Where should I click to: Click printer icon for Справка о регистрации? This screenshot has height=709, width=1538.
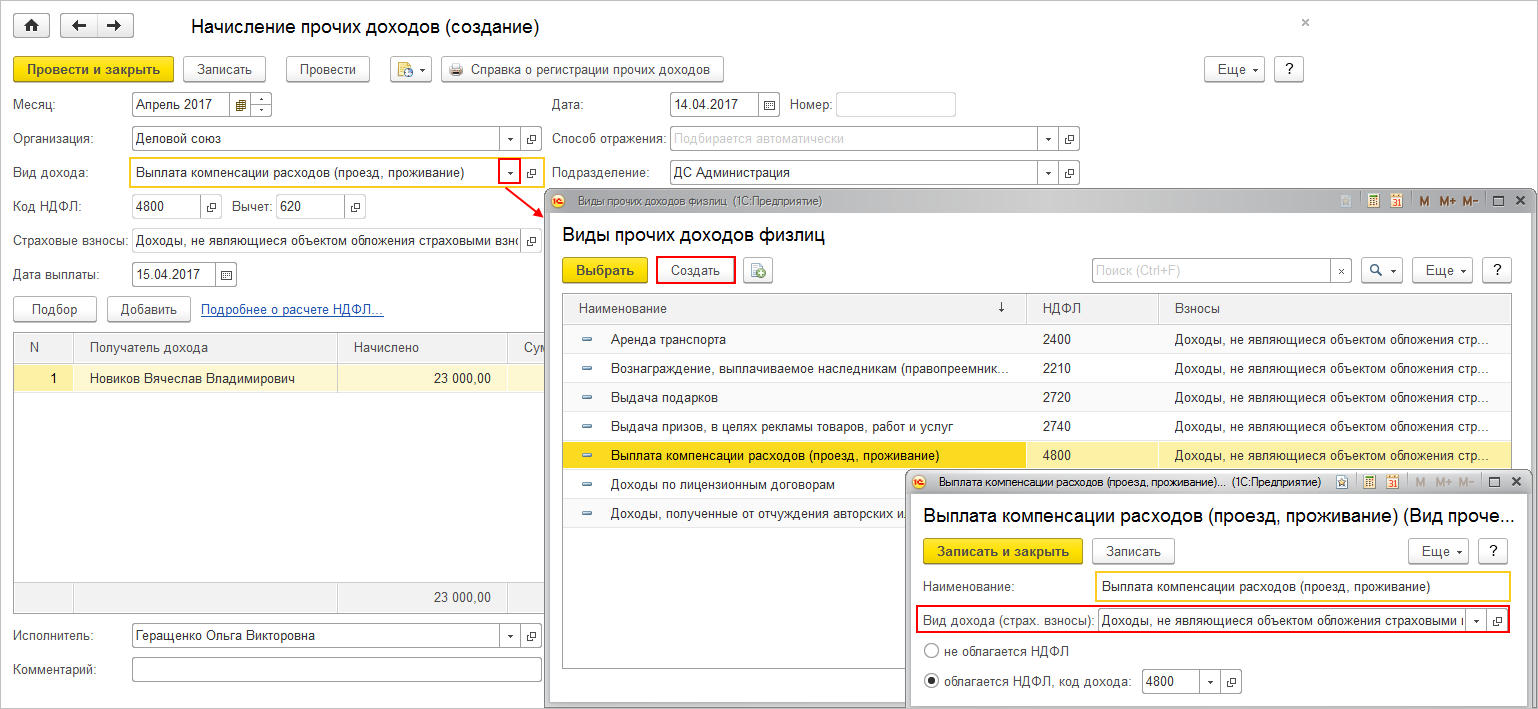pyautogui.click(x=456, y=70)
